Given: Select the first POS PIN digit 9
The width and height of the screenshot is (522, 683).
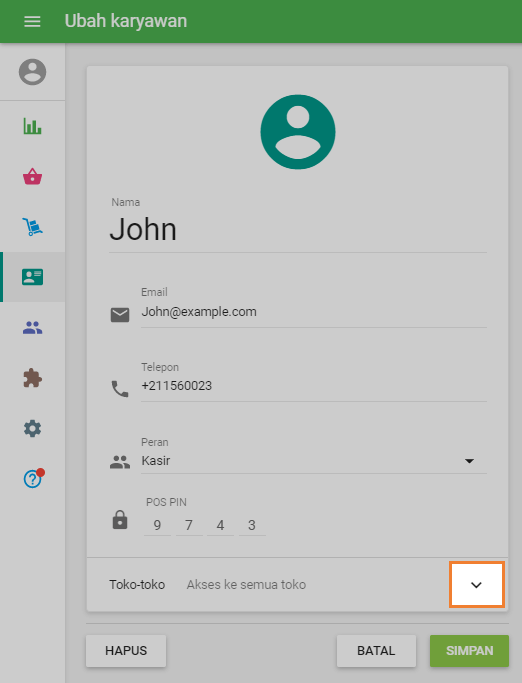Looking at the screenshot, I should (x=157, y=525).
